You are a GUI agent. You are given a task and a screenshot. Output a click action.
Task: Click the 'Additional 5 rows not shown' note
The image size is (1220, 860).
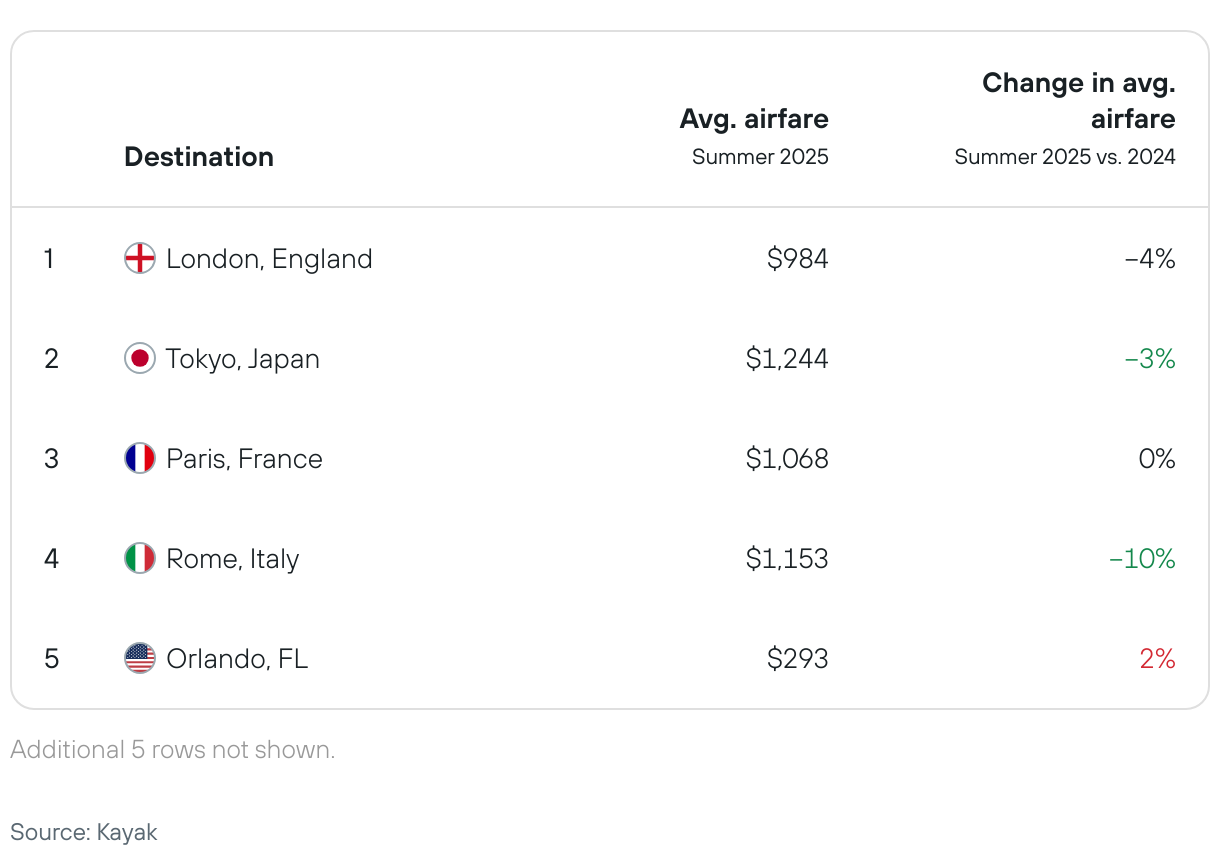tap(173, 750)
